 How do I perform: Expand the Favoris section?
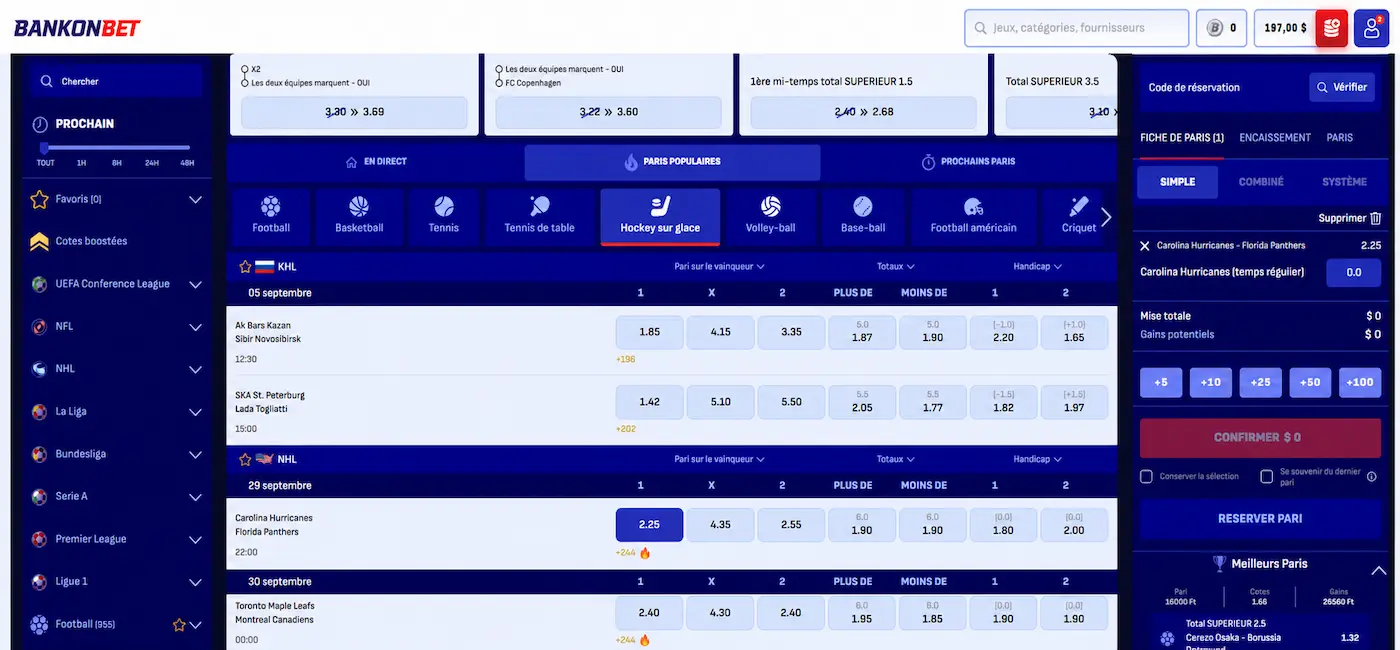[195, 200]
